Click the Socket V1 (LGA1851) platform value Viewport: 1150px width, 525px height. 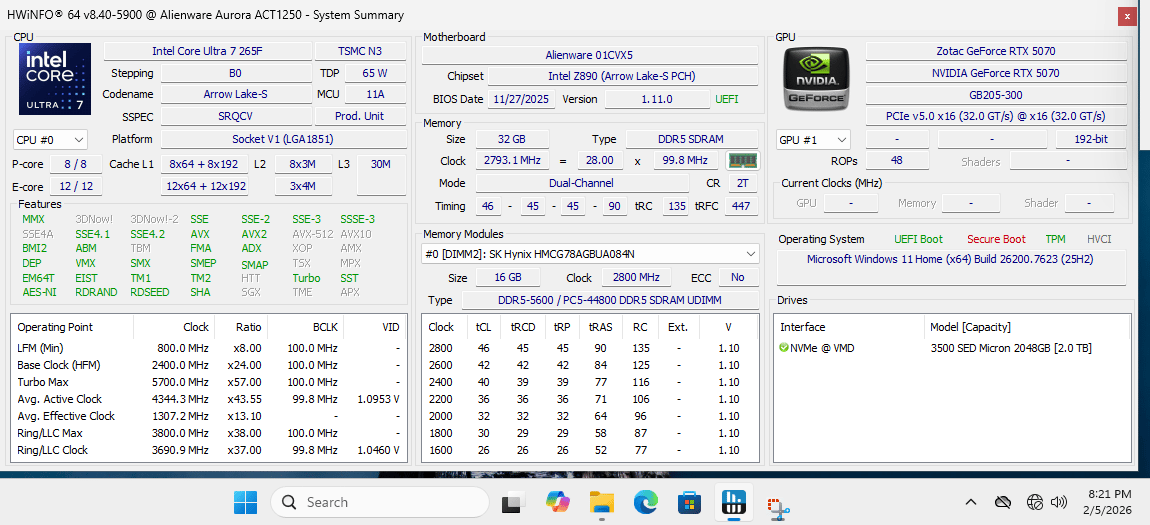click(284, 139)
